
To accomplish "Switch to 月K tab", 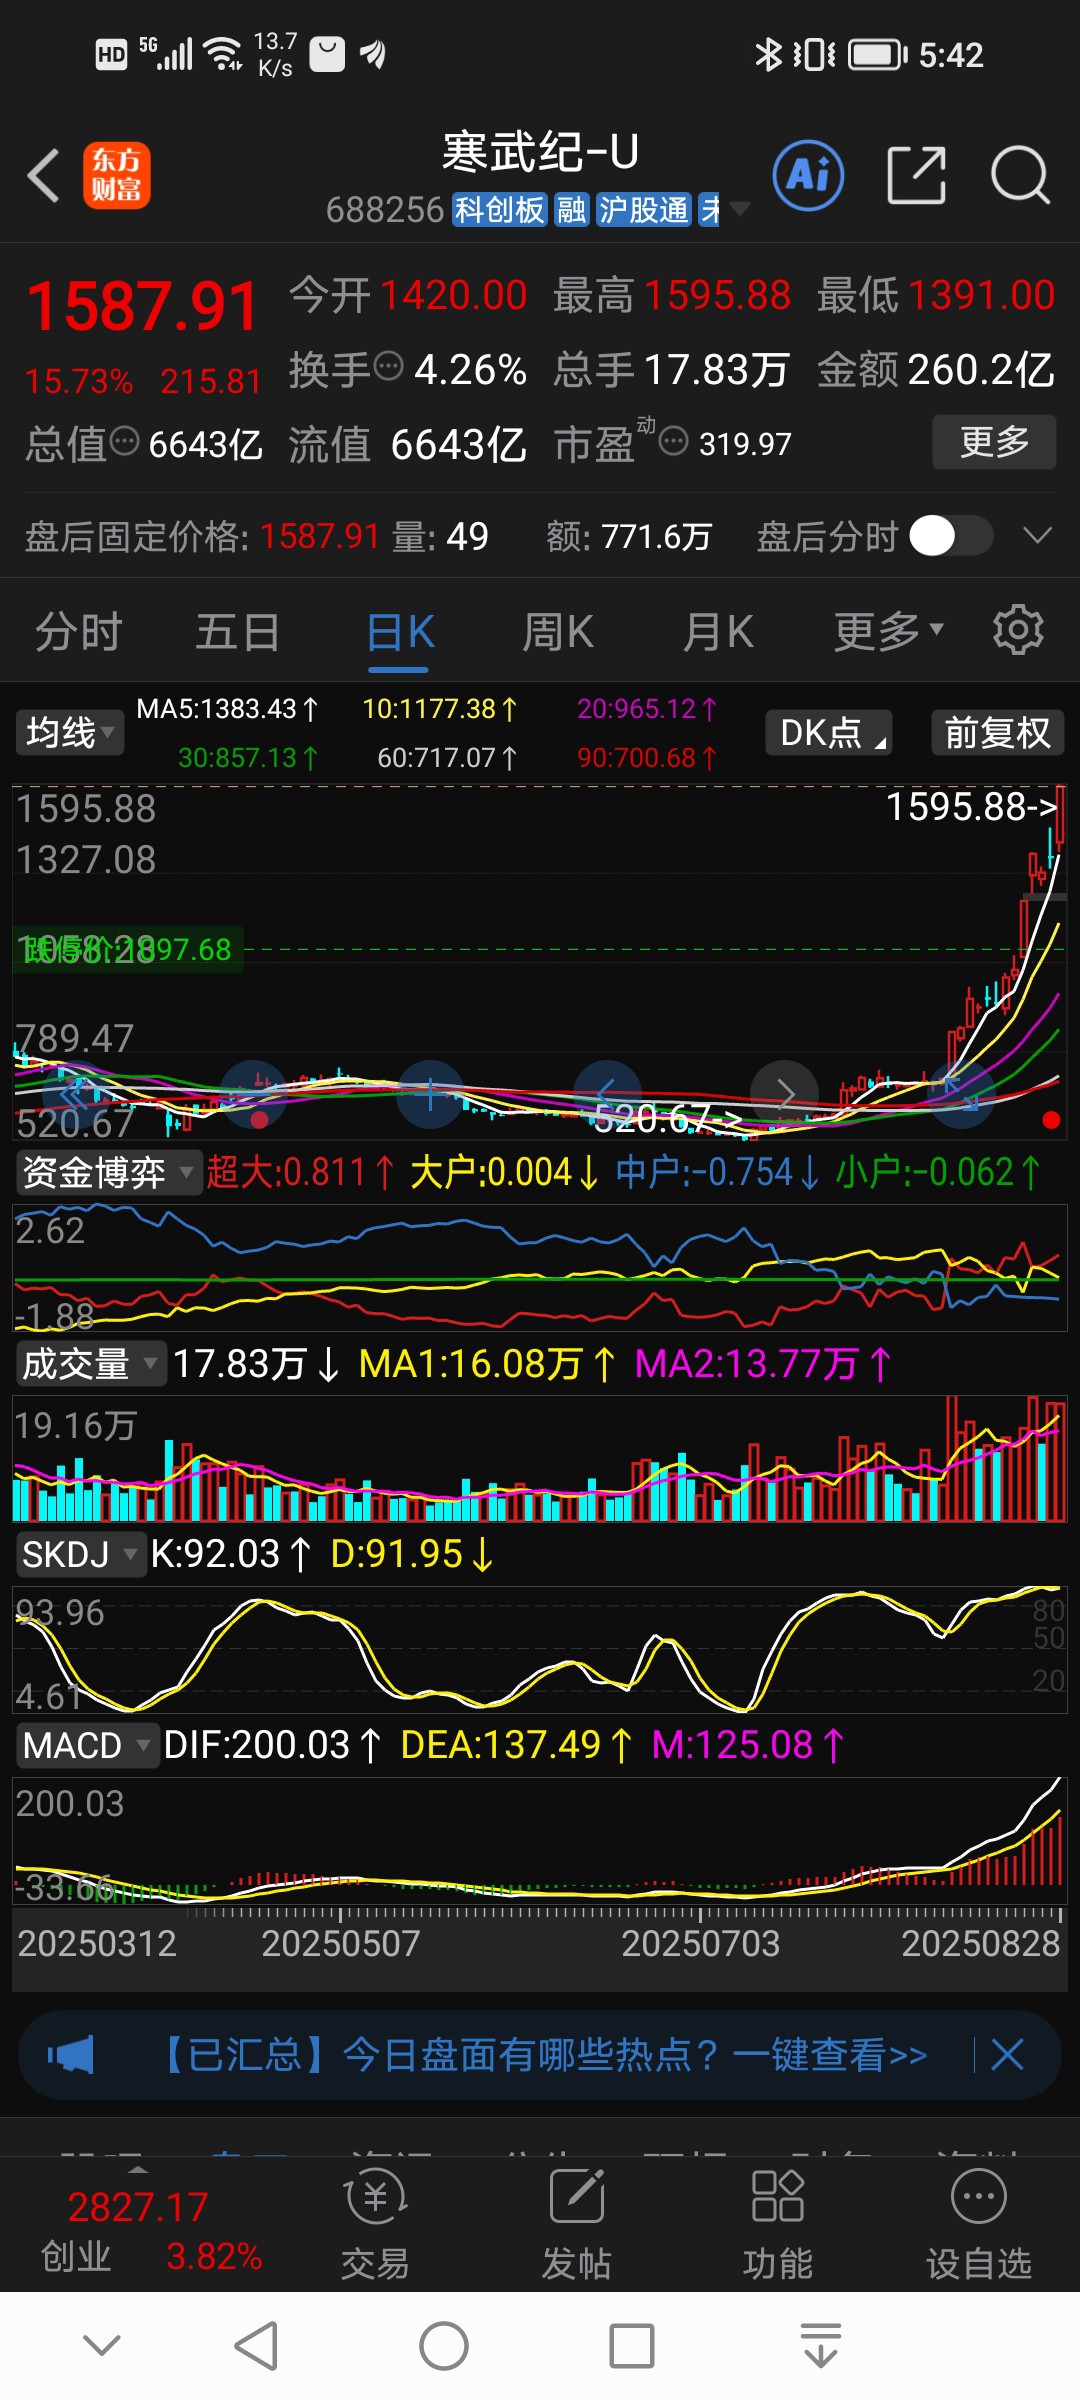I will coord(718,631).
